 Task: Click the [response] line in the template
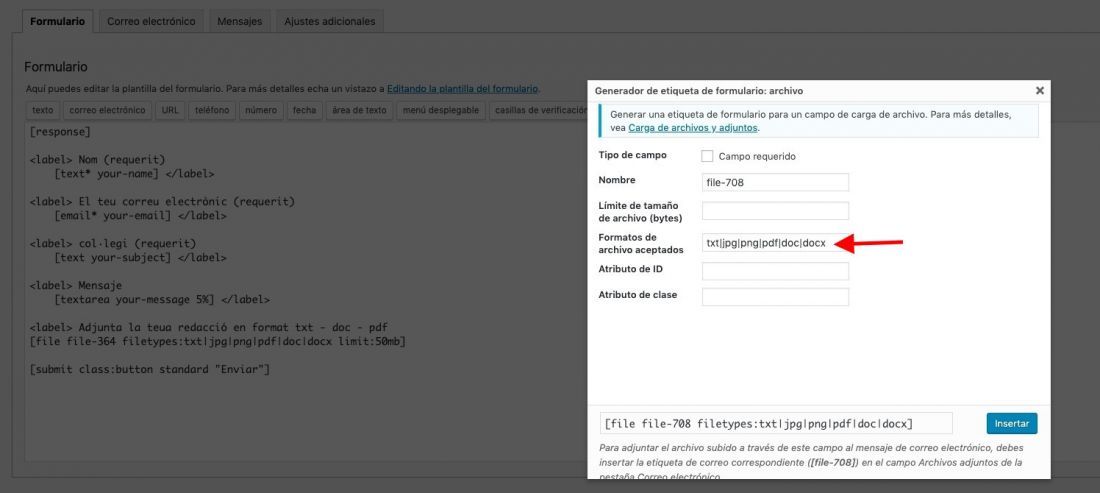click(x=60, y=132)
